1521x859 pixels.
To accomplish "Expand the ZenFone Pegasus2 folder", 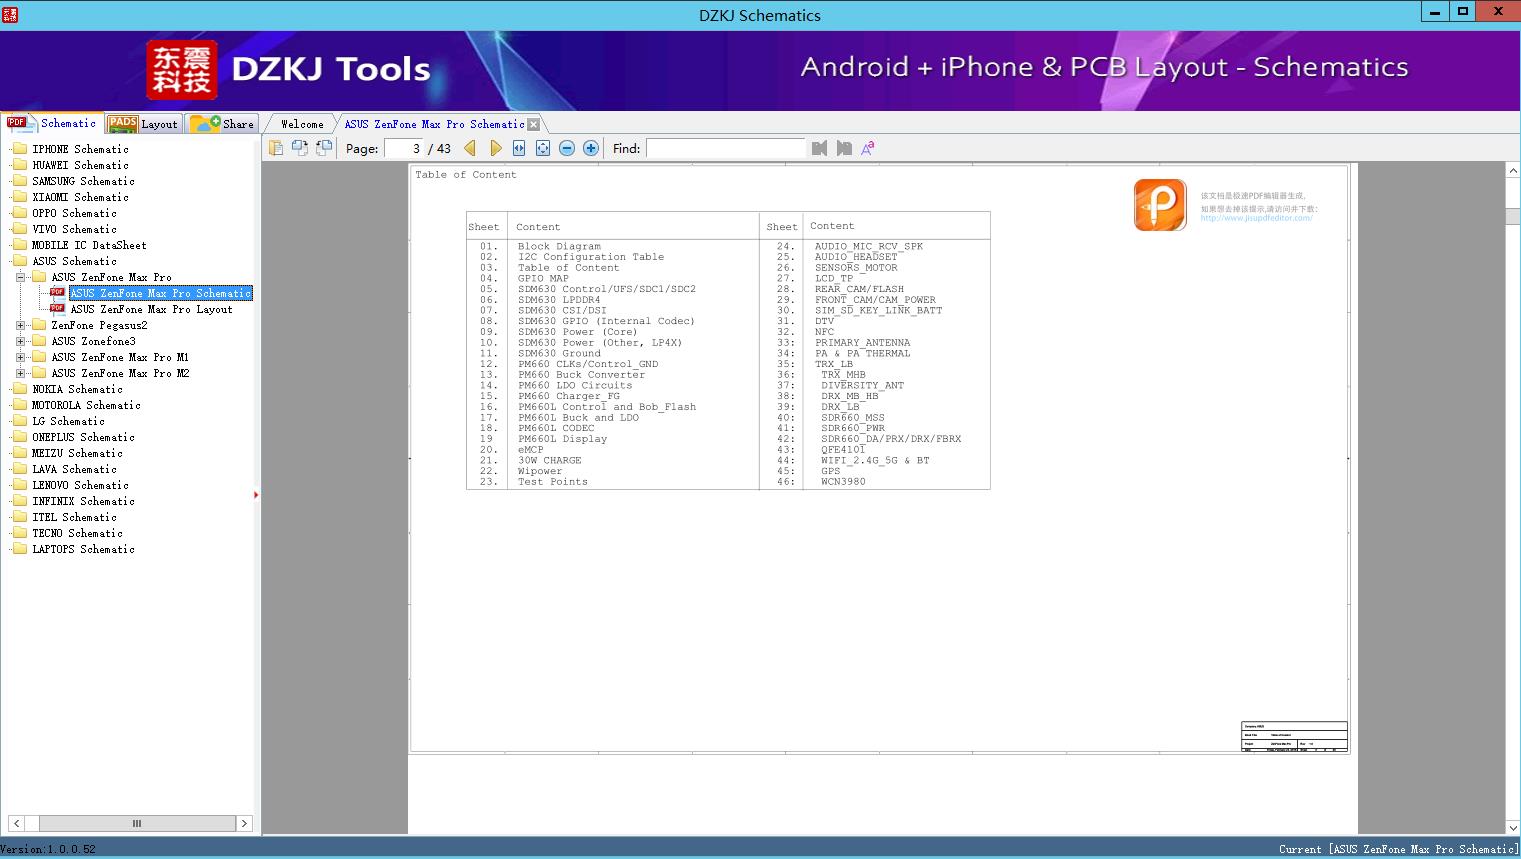I will [x=20, y=325].
